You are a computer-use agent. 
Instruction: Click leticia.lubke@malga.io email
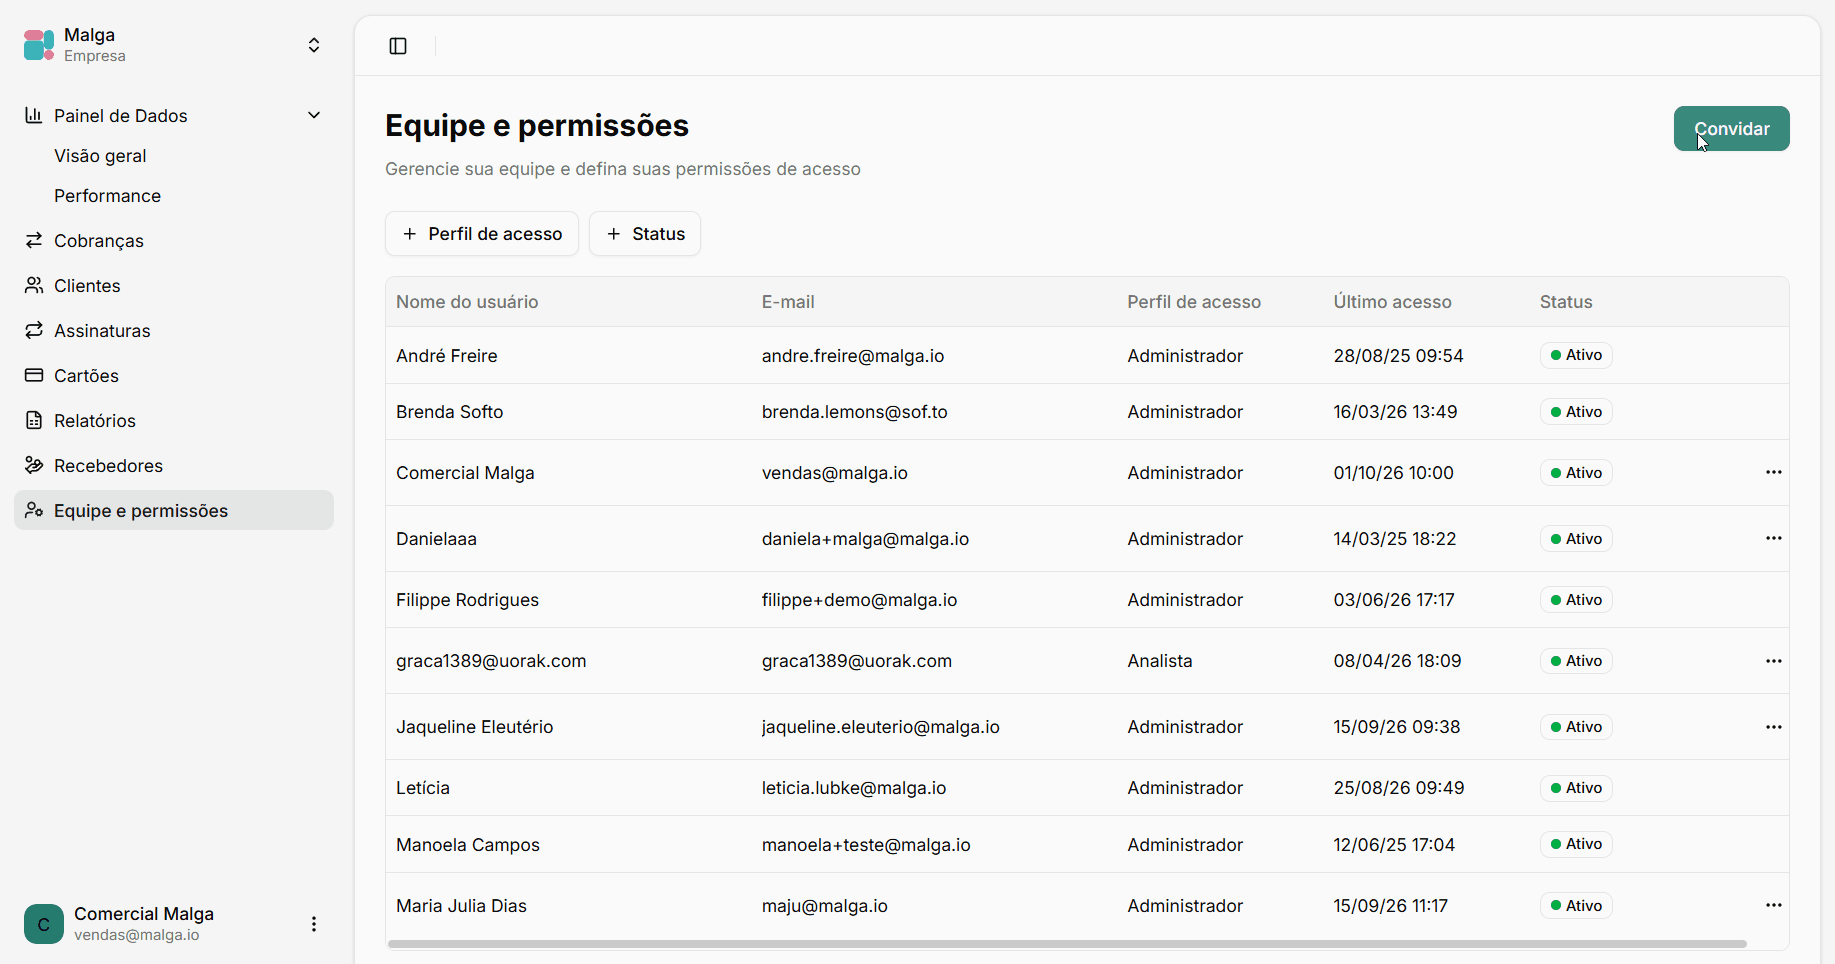854,788
